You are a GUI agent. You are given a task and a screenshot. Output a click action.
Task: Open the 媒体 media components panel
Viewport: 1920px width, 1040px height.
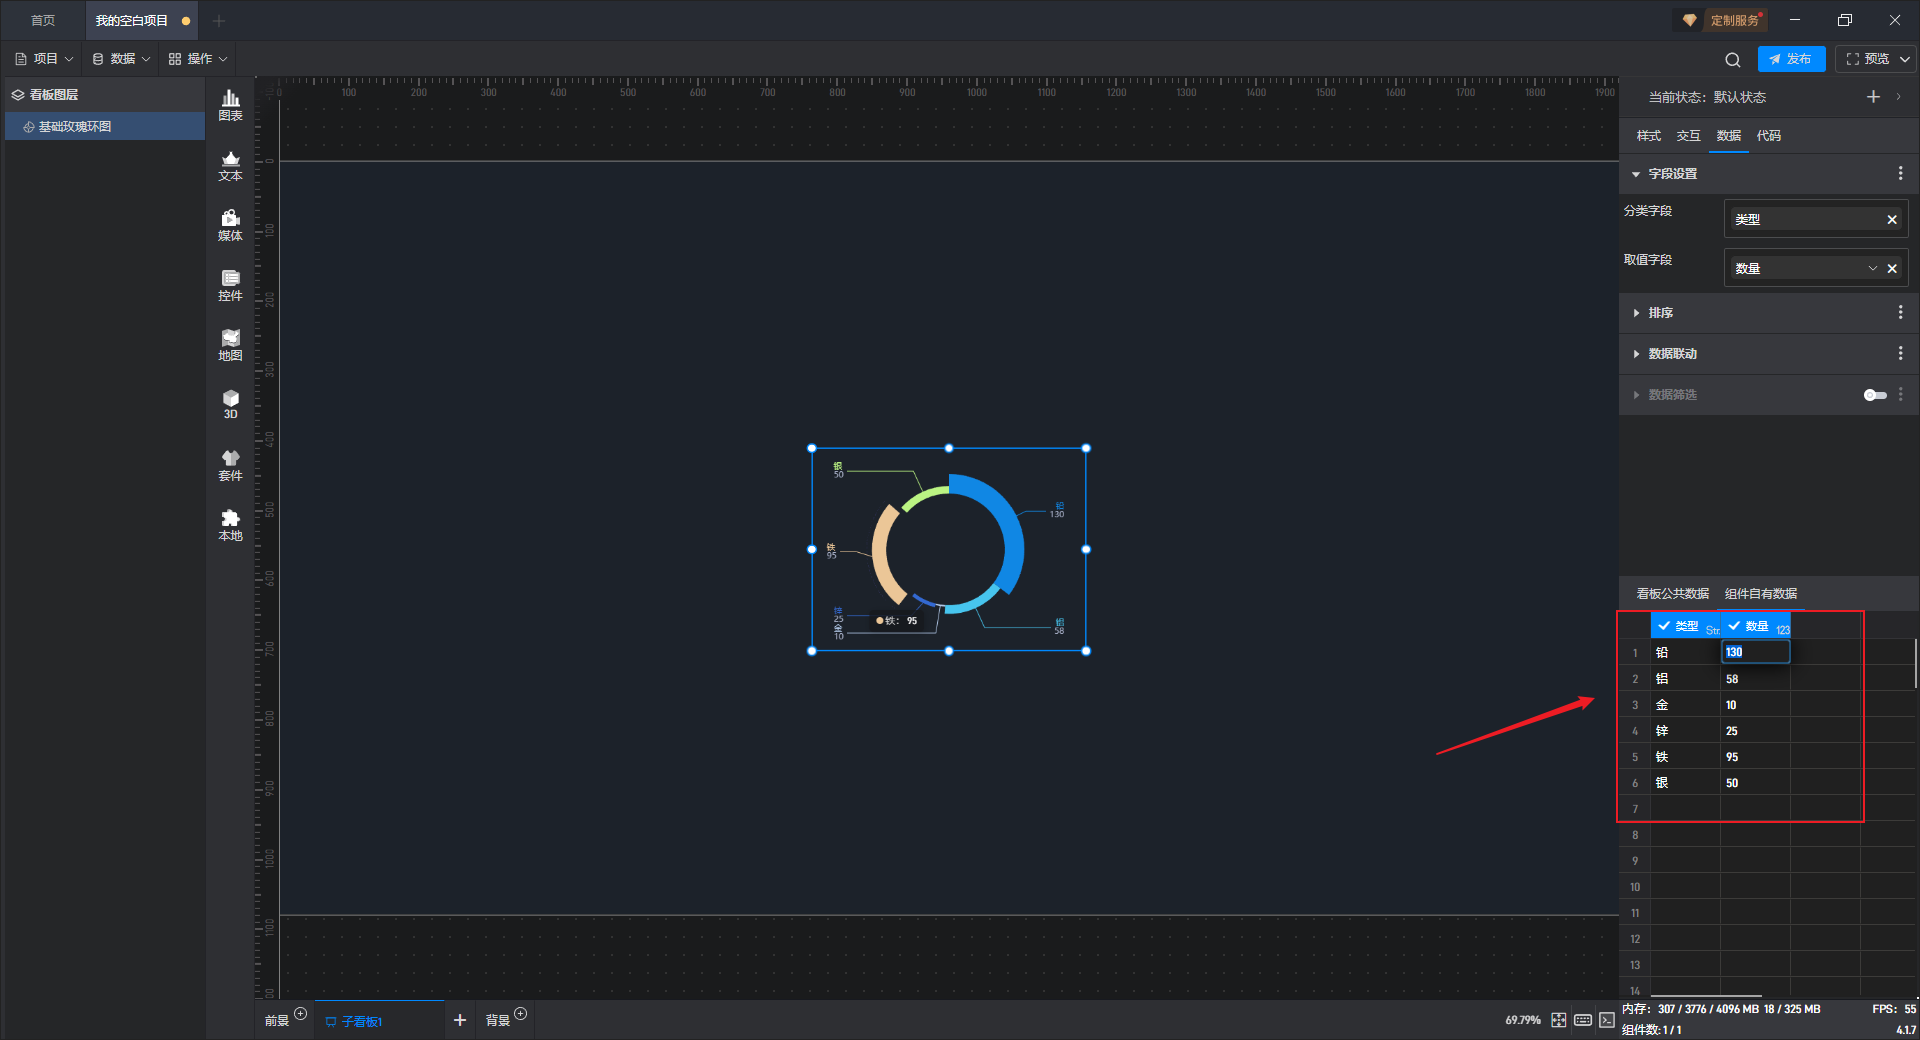(230, 225)
